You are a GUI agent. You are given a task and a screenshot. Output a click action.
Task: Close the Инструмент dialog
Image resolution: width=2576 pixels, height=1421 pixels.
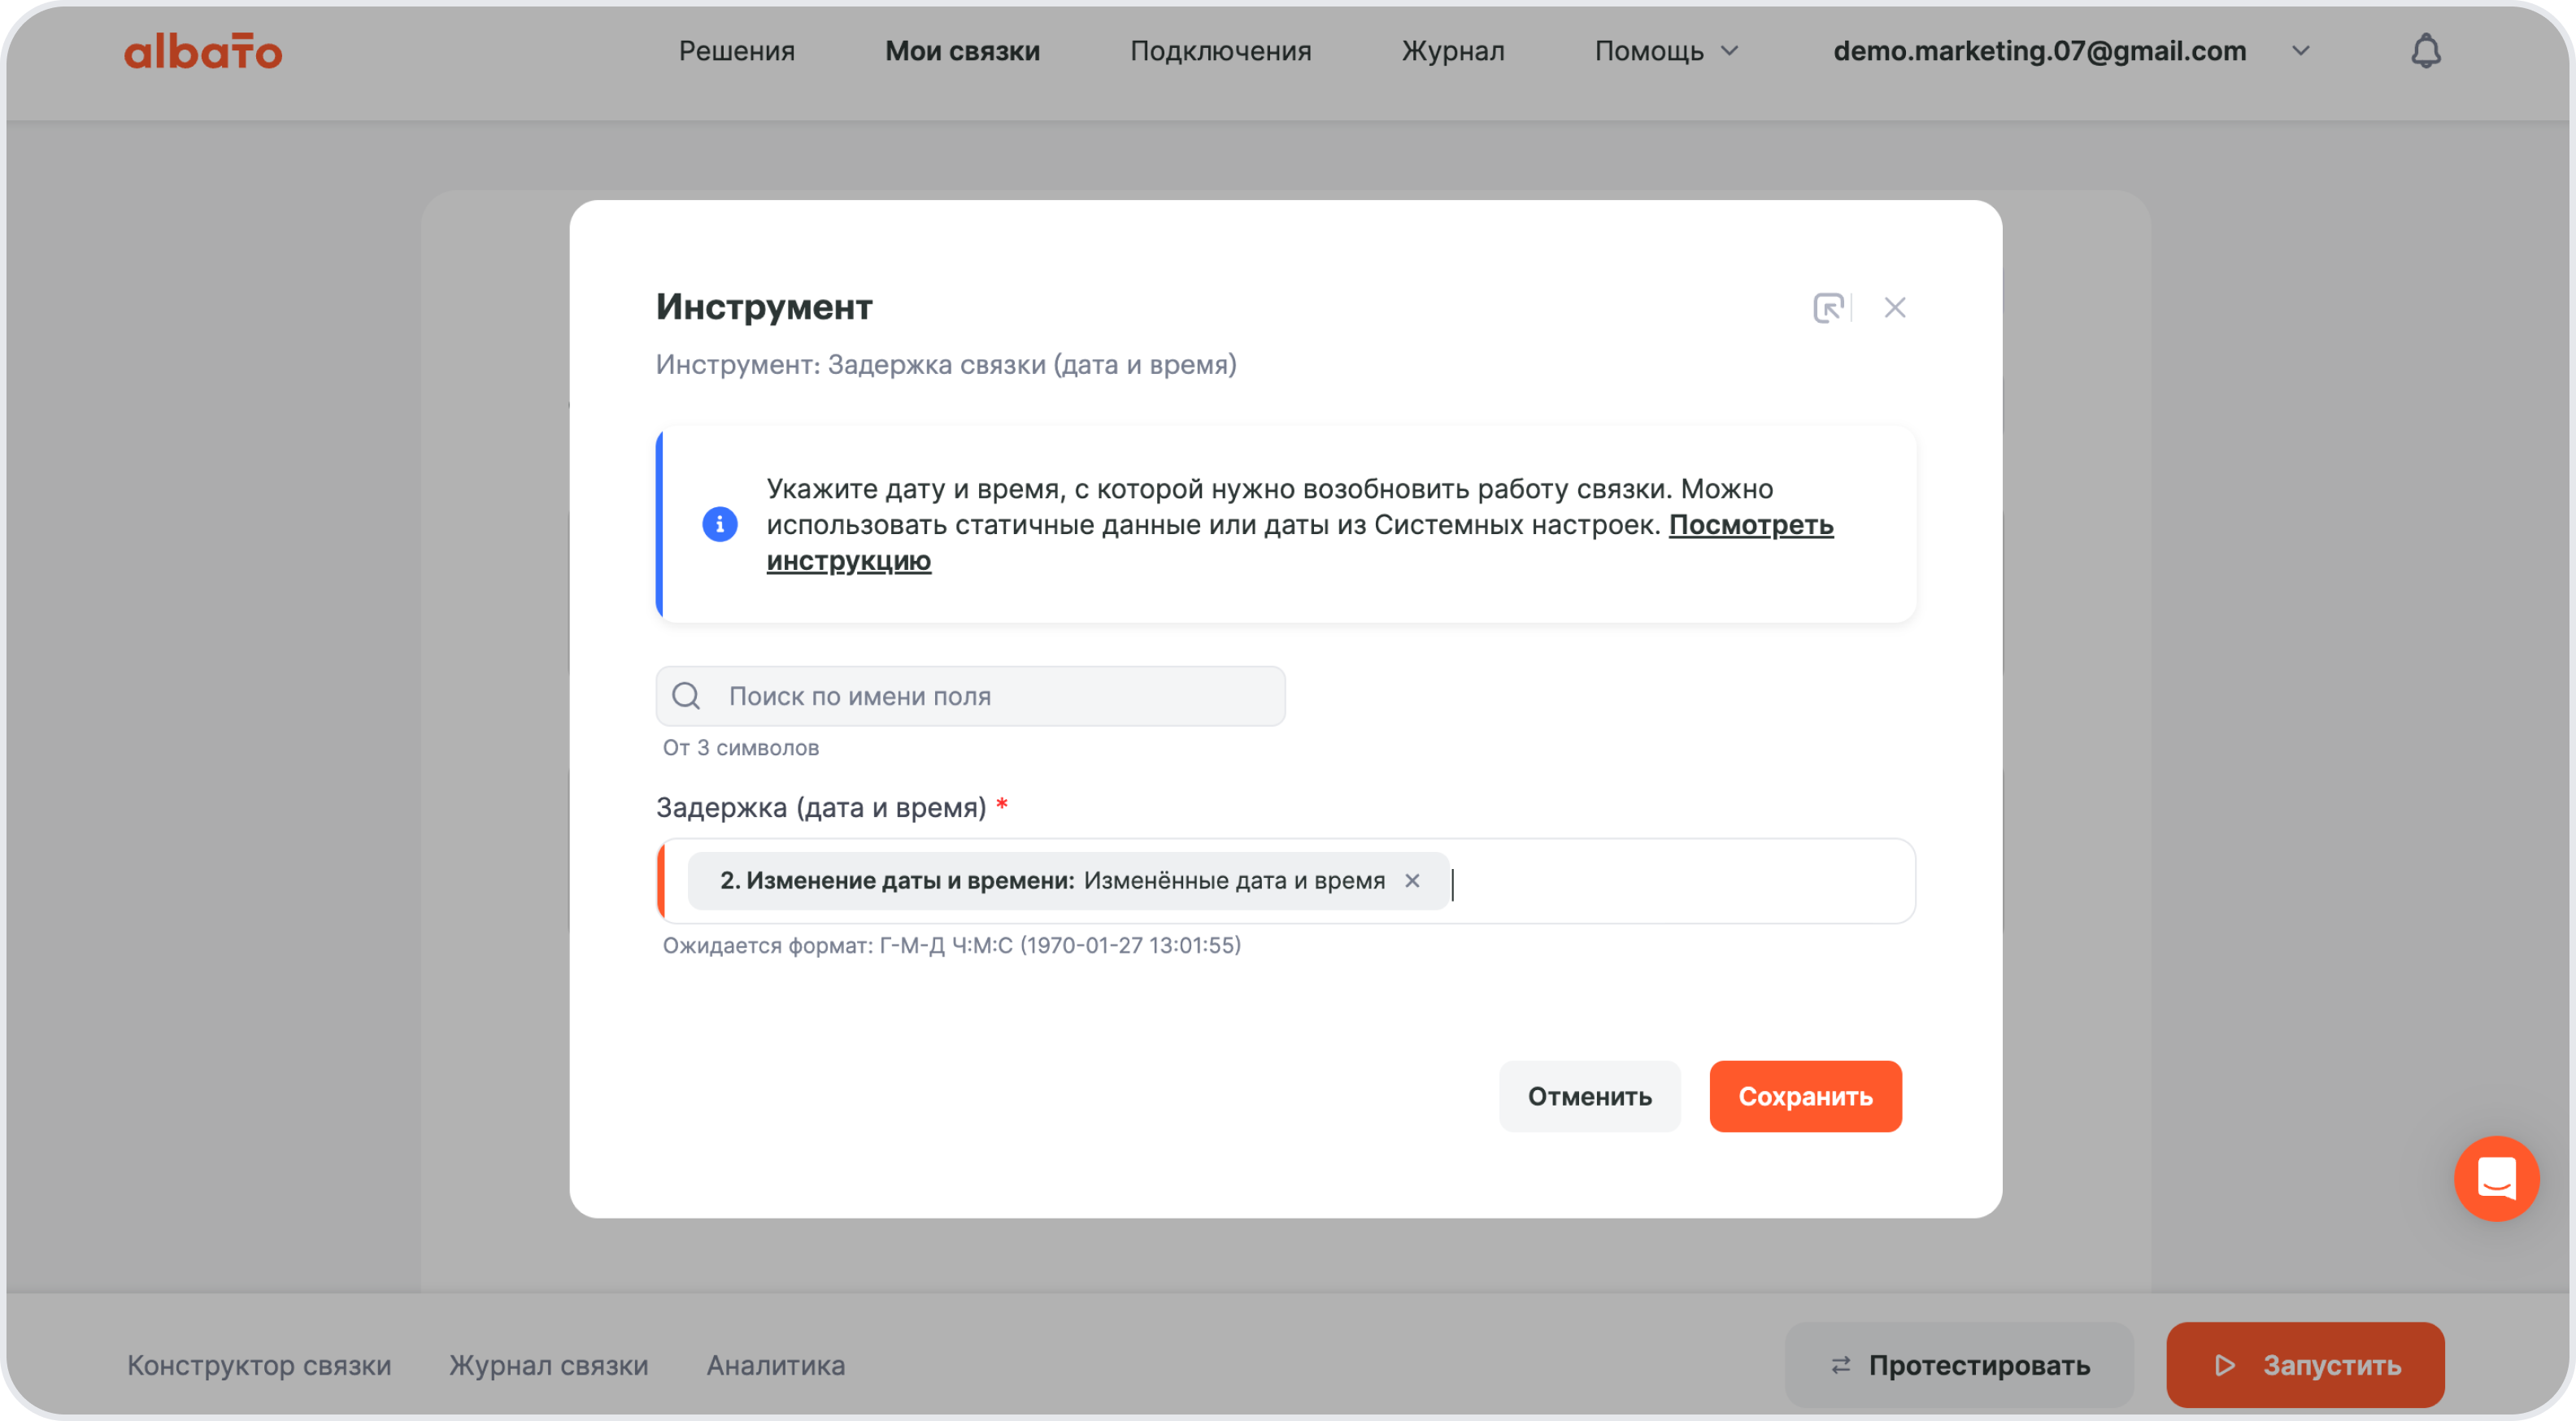(x=1895, y=307)
